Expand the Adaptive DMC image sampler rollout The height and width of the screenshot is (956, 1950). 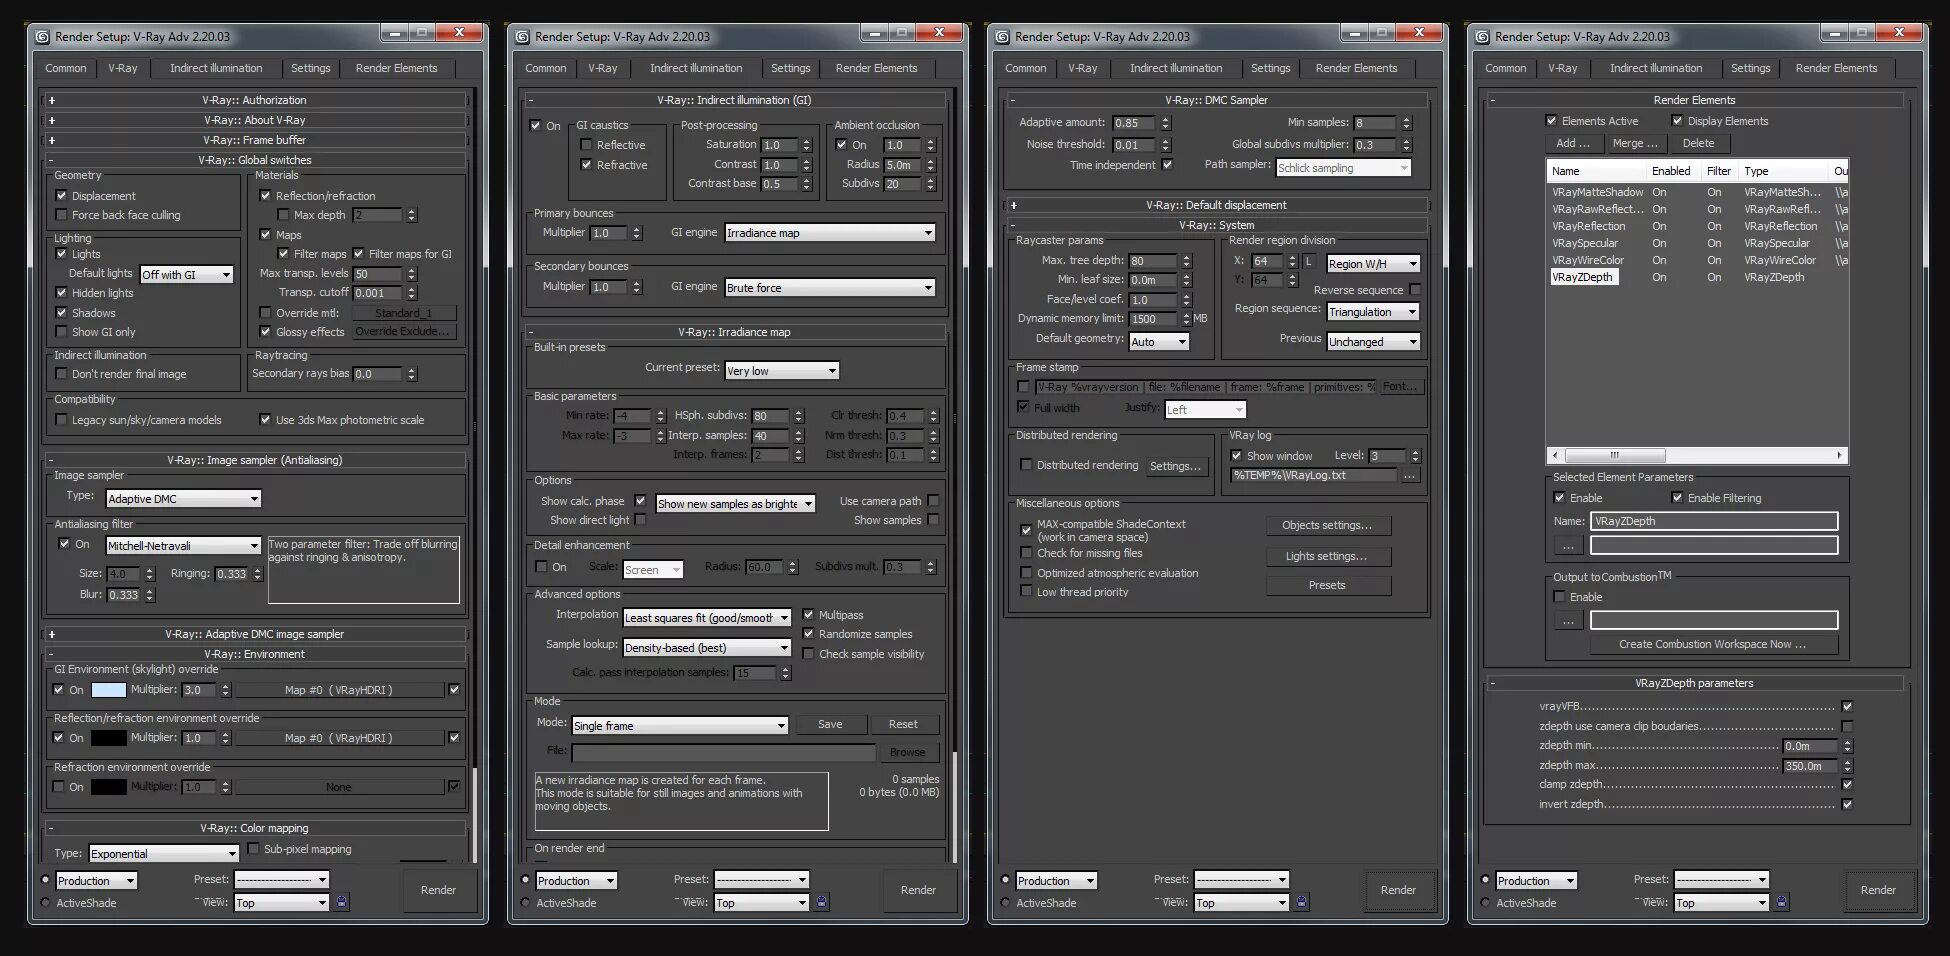pos(254,634)
